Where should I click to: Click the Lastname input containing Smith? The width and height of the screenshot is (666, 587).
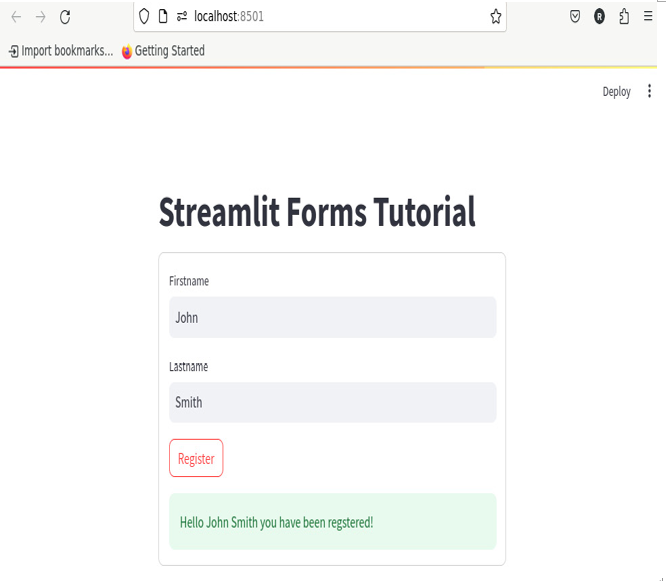[333, 402]
